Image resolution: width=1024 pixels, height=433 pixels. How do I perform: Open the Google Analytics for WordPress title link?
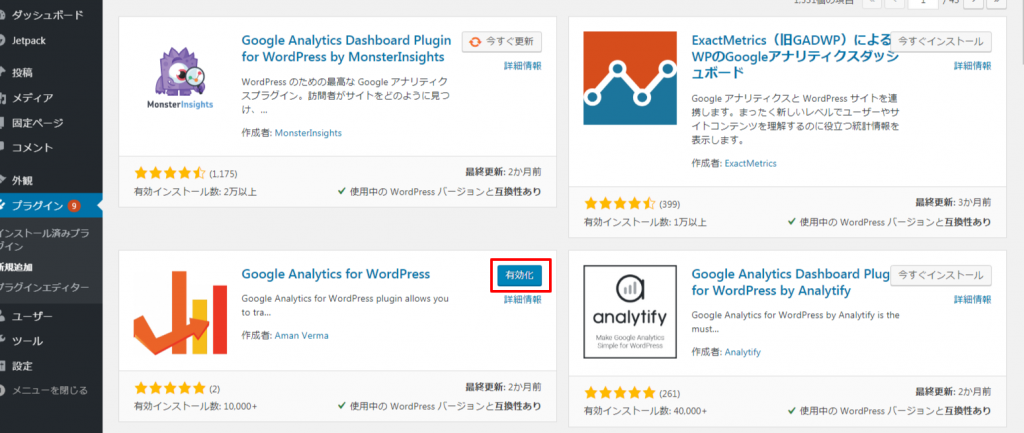pos(336,273)
